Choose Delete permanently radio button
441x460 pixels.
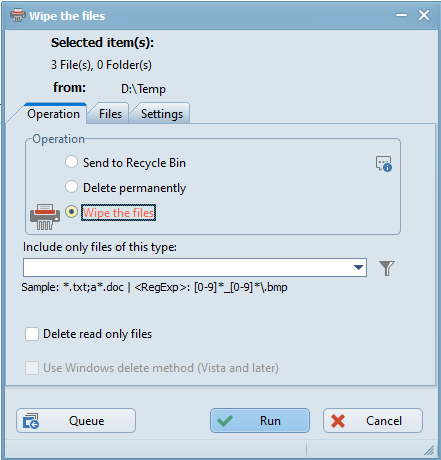pos(71,187)
